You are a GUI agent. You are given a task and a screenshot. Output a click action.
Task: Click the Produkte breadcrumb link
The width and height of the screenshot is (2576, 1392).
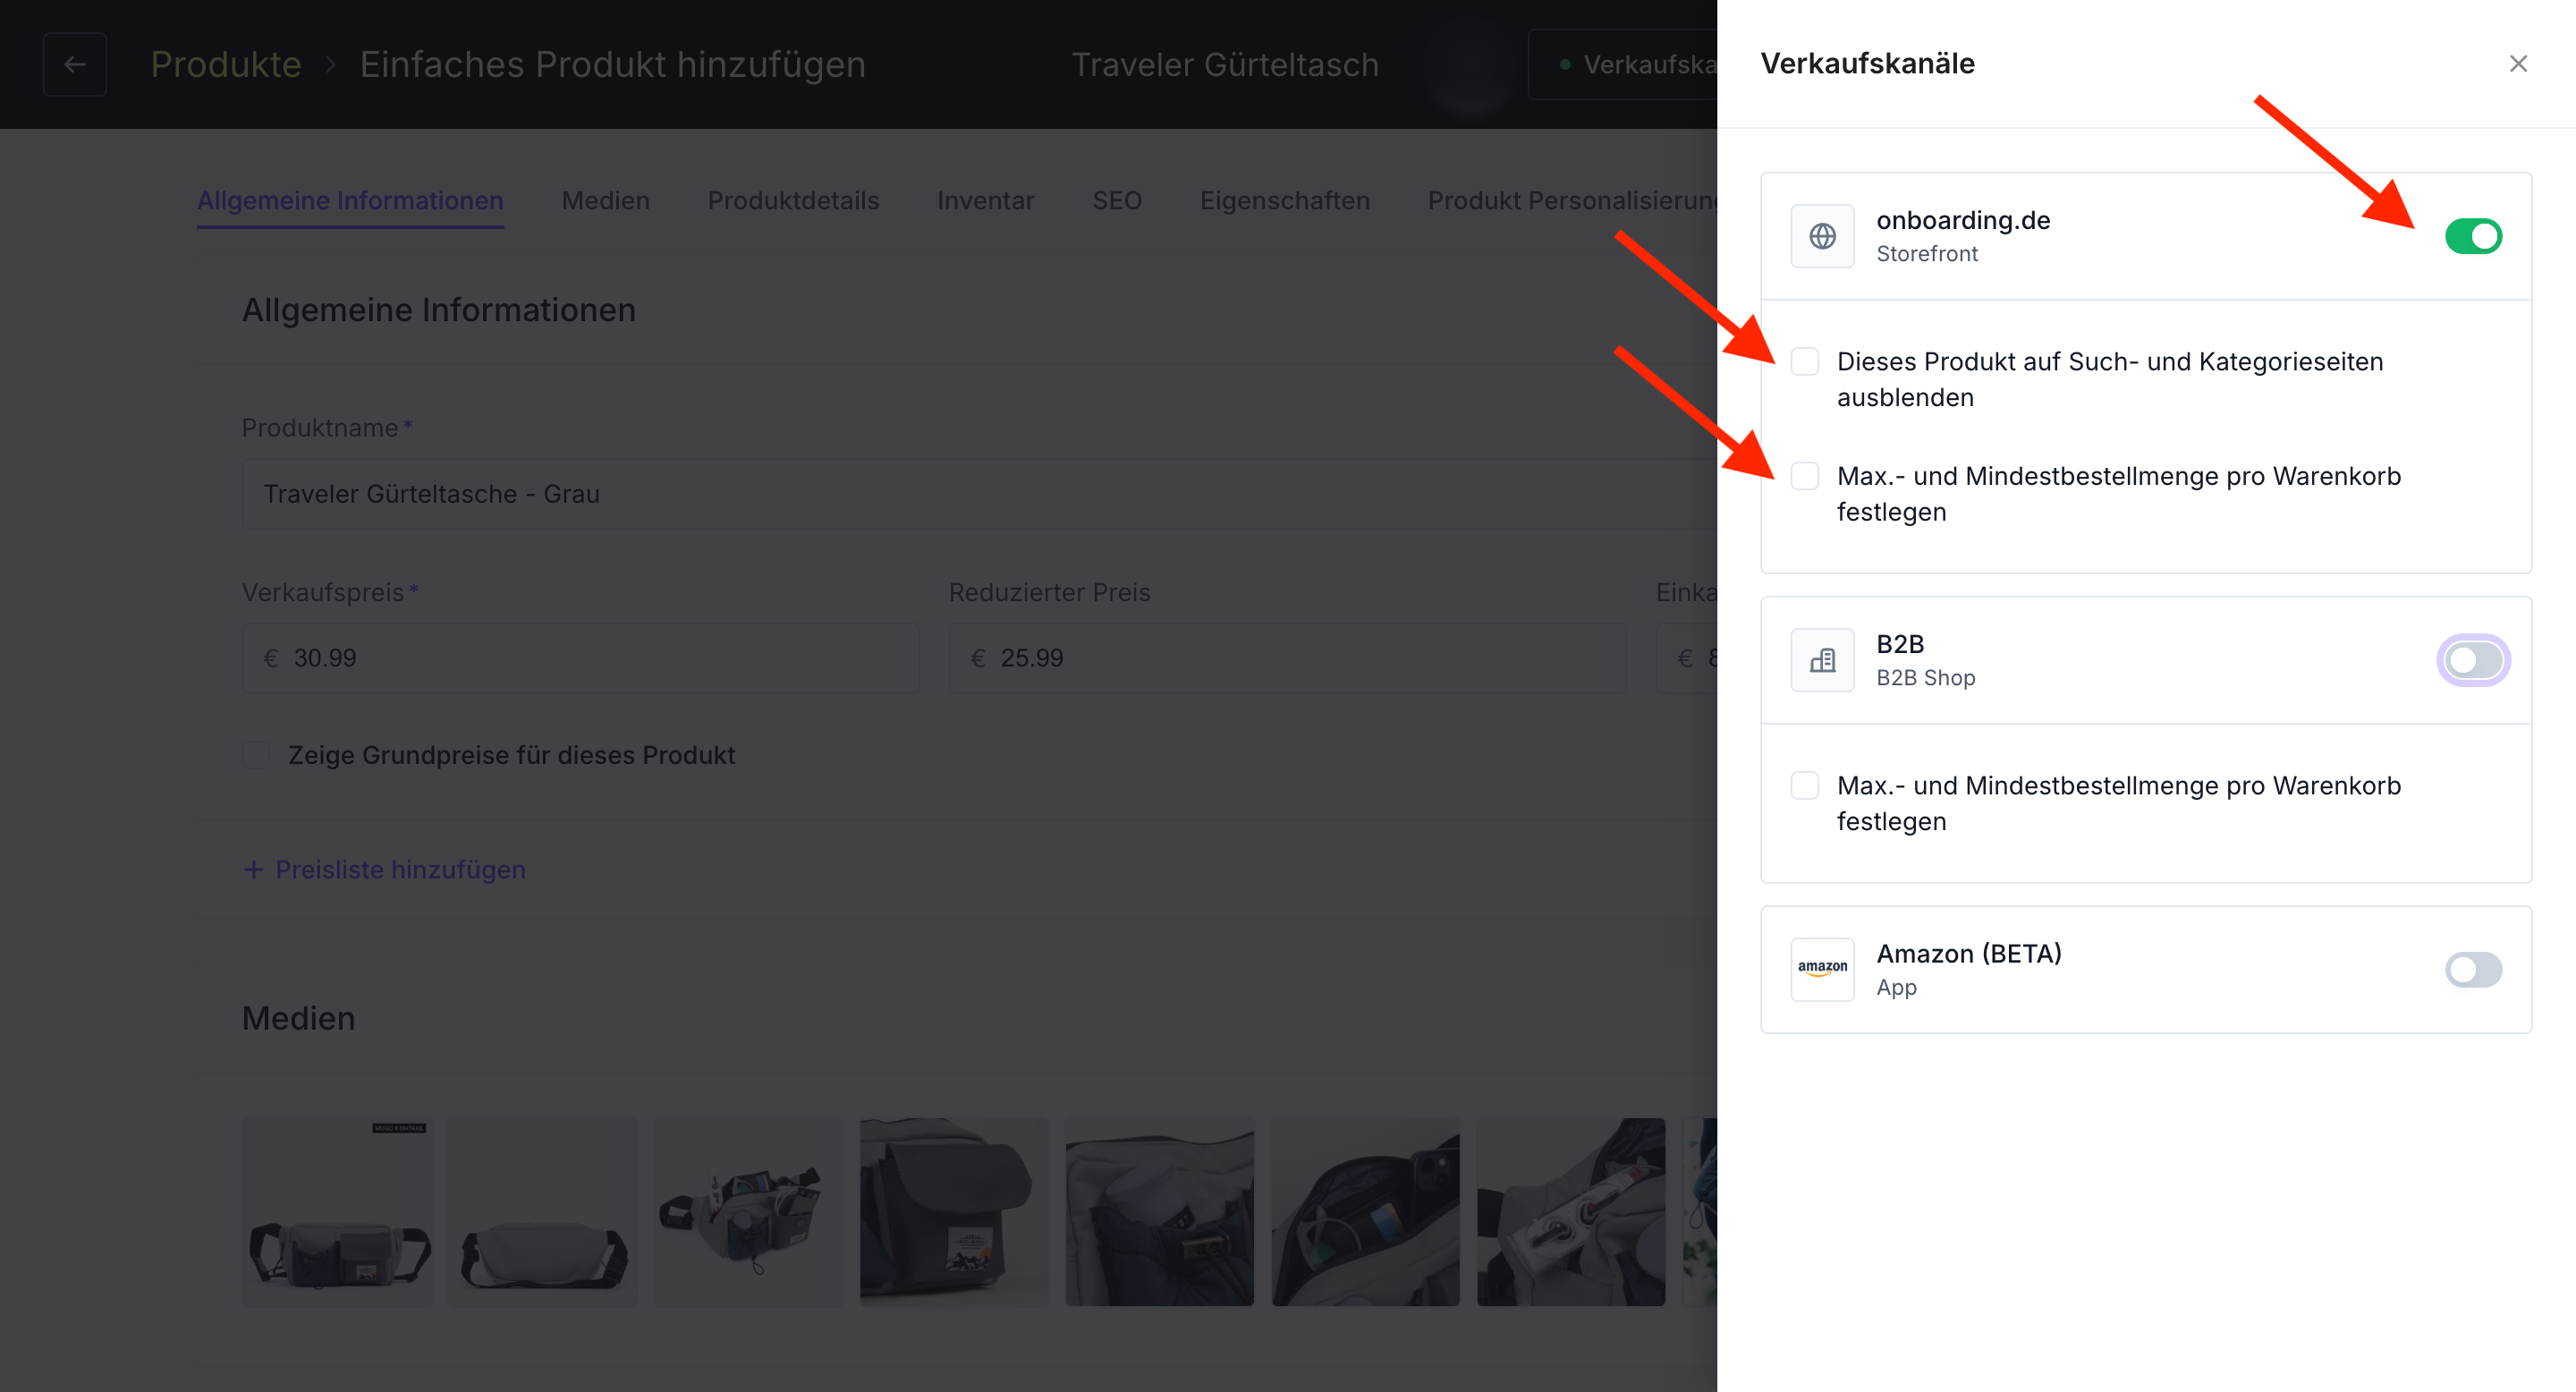[226, 64]
